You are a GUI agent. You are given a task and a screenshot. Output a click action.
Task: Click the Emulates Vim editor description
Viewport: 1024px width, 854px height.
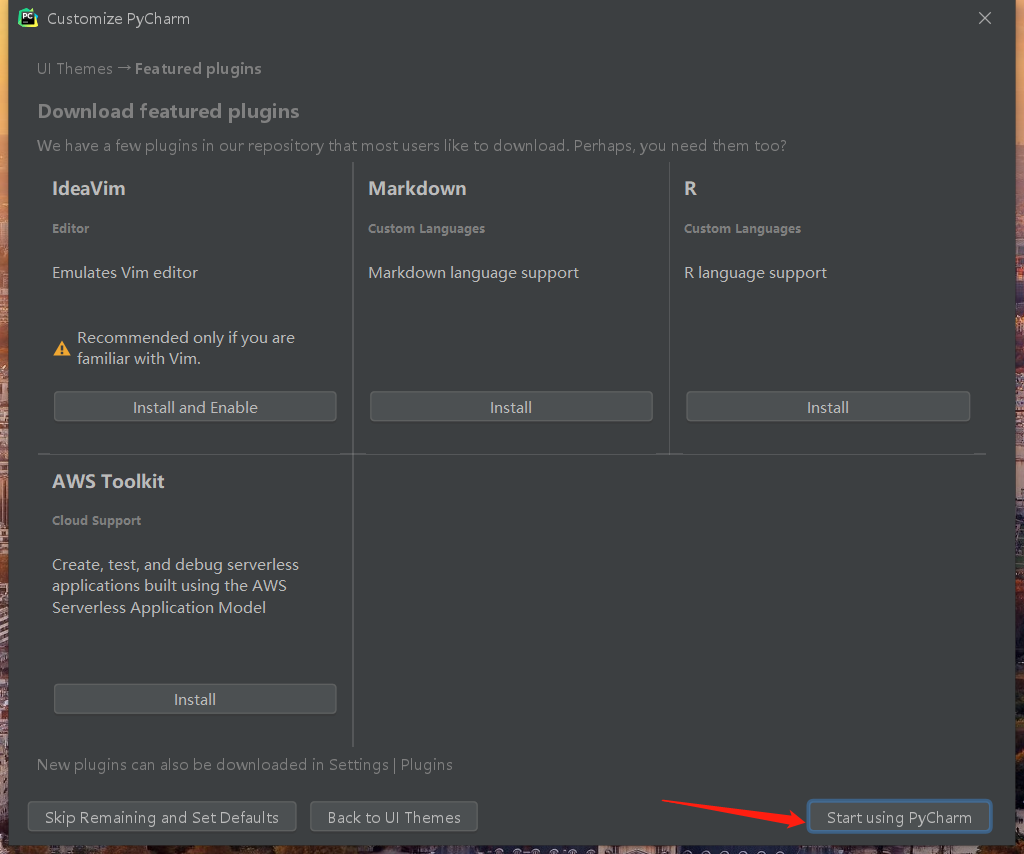[125, 272]
